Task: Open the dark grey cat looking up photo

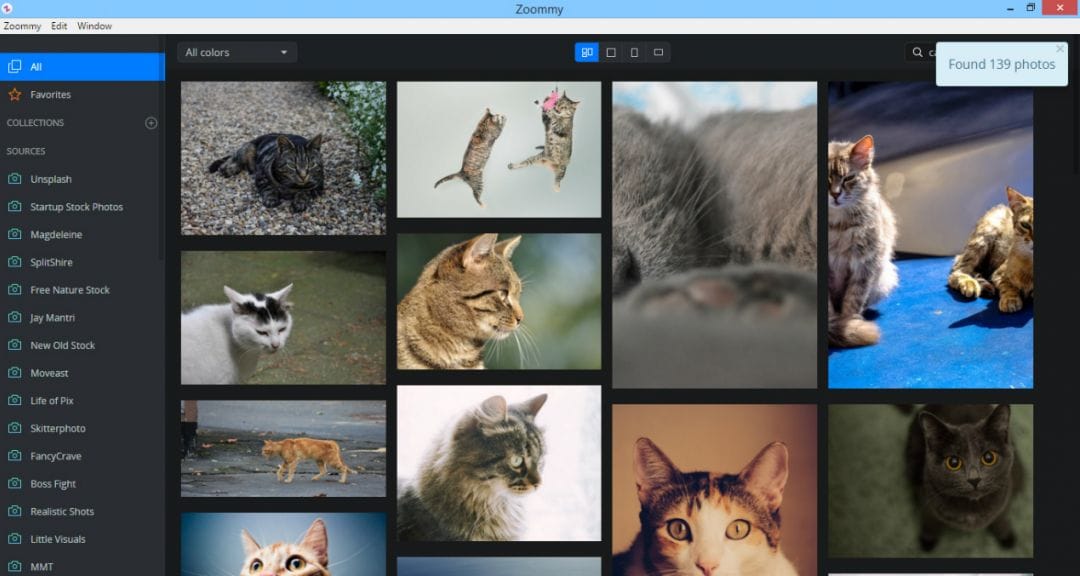Action: click(x=930, y=481)
